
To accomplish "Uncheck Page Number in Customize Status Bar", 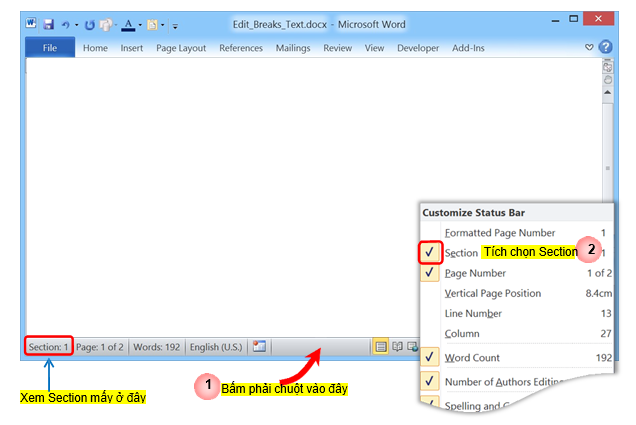I will (x=429, y=272).
